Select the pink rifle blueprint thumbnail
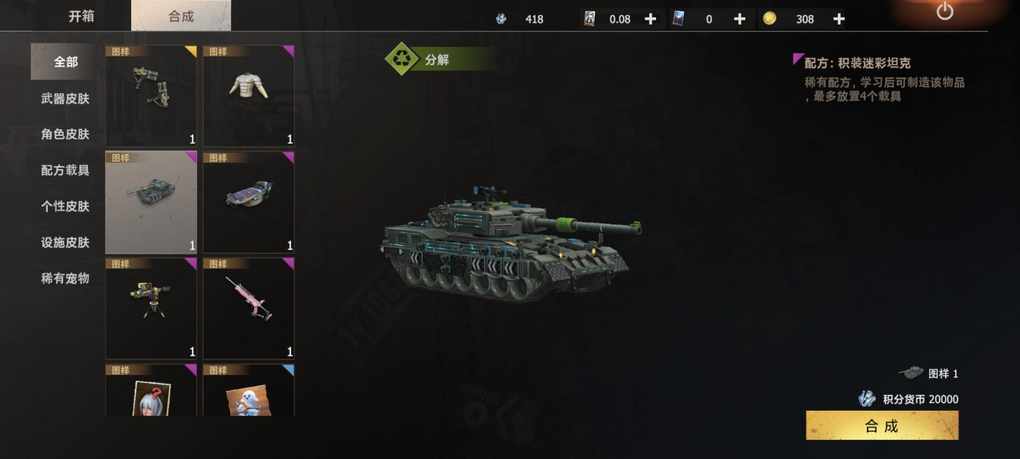This screenshot has width=1020, height=459. click(248, 308)
